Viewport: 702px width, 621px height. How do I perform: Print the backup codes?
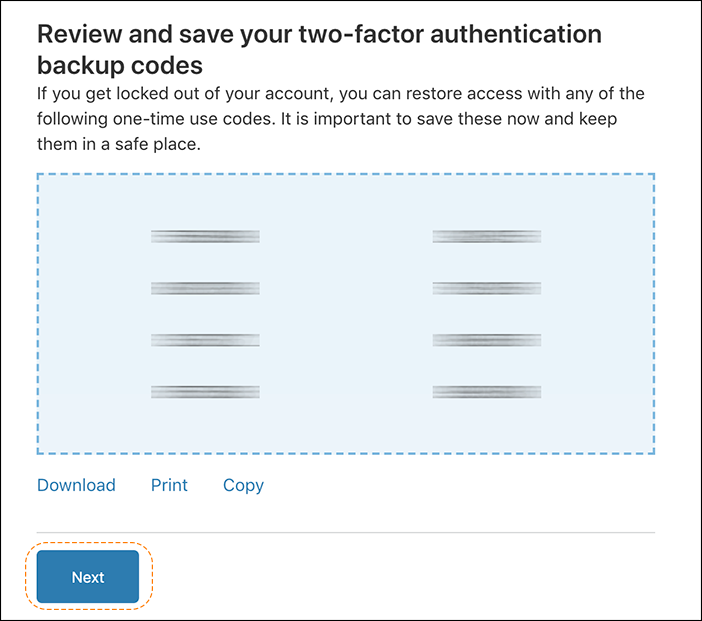tap(169, 485)
